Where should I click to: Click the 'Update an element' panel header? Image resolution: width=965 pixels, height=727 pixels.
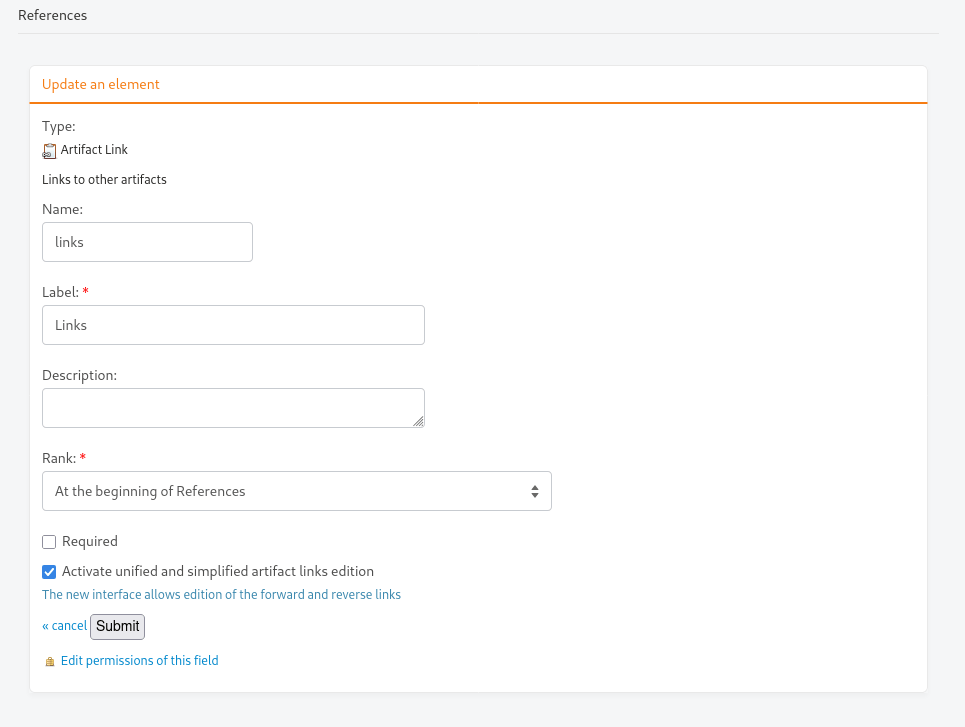click(x=100, y=84)
